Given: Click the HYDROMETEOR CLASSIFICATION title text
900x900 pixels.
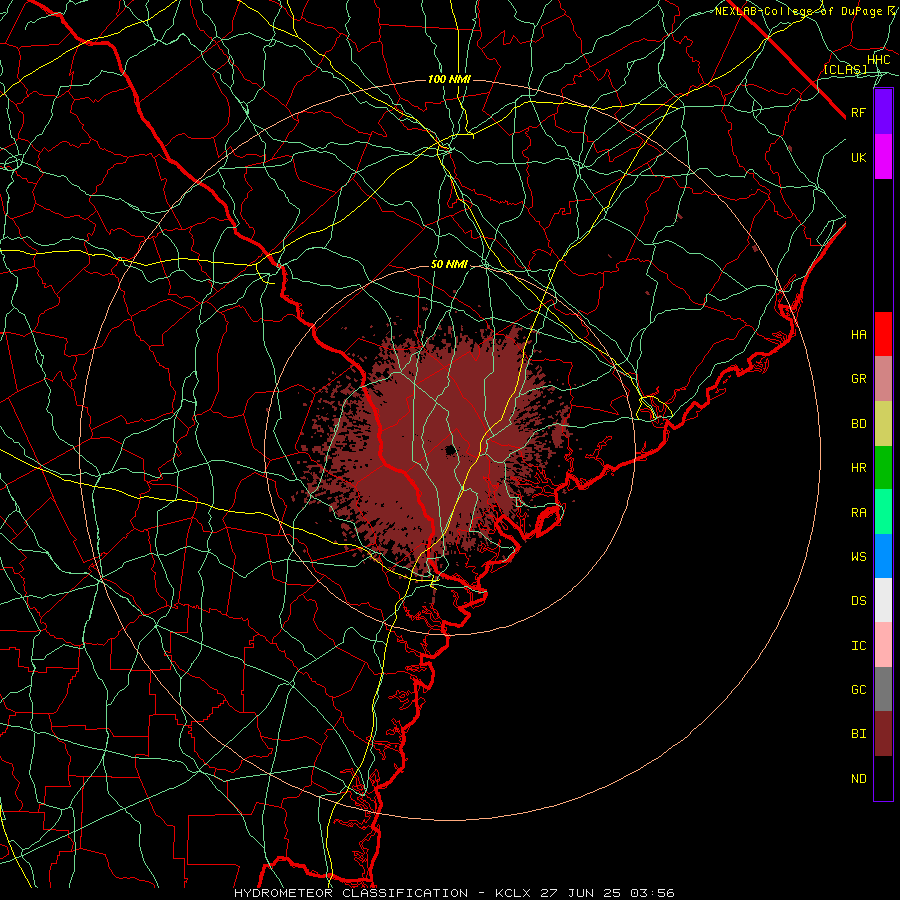Looking at the screenshot, I should click(351, 893).
